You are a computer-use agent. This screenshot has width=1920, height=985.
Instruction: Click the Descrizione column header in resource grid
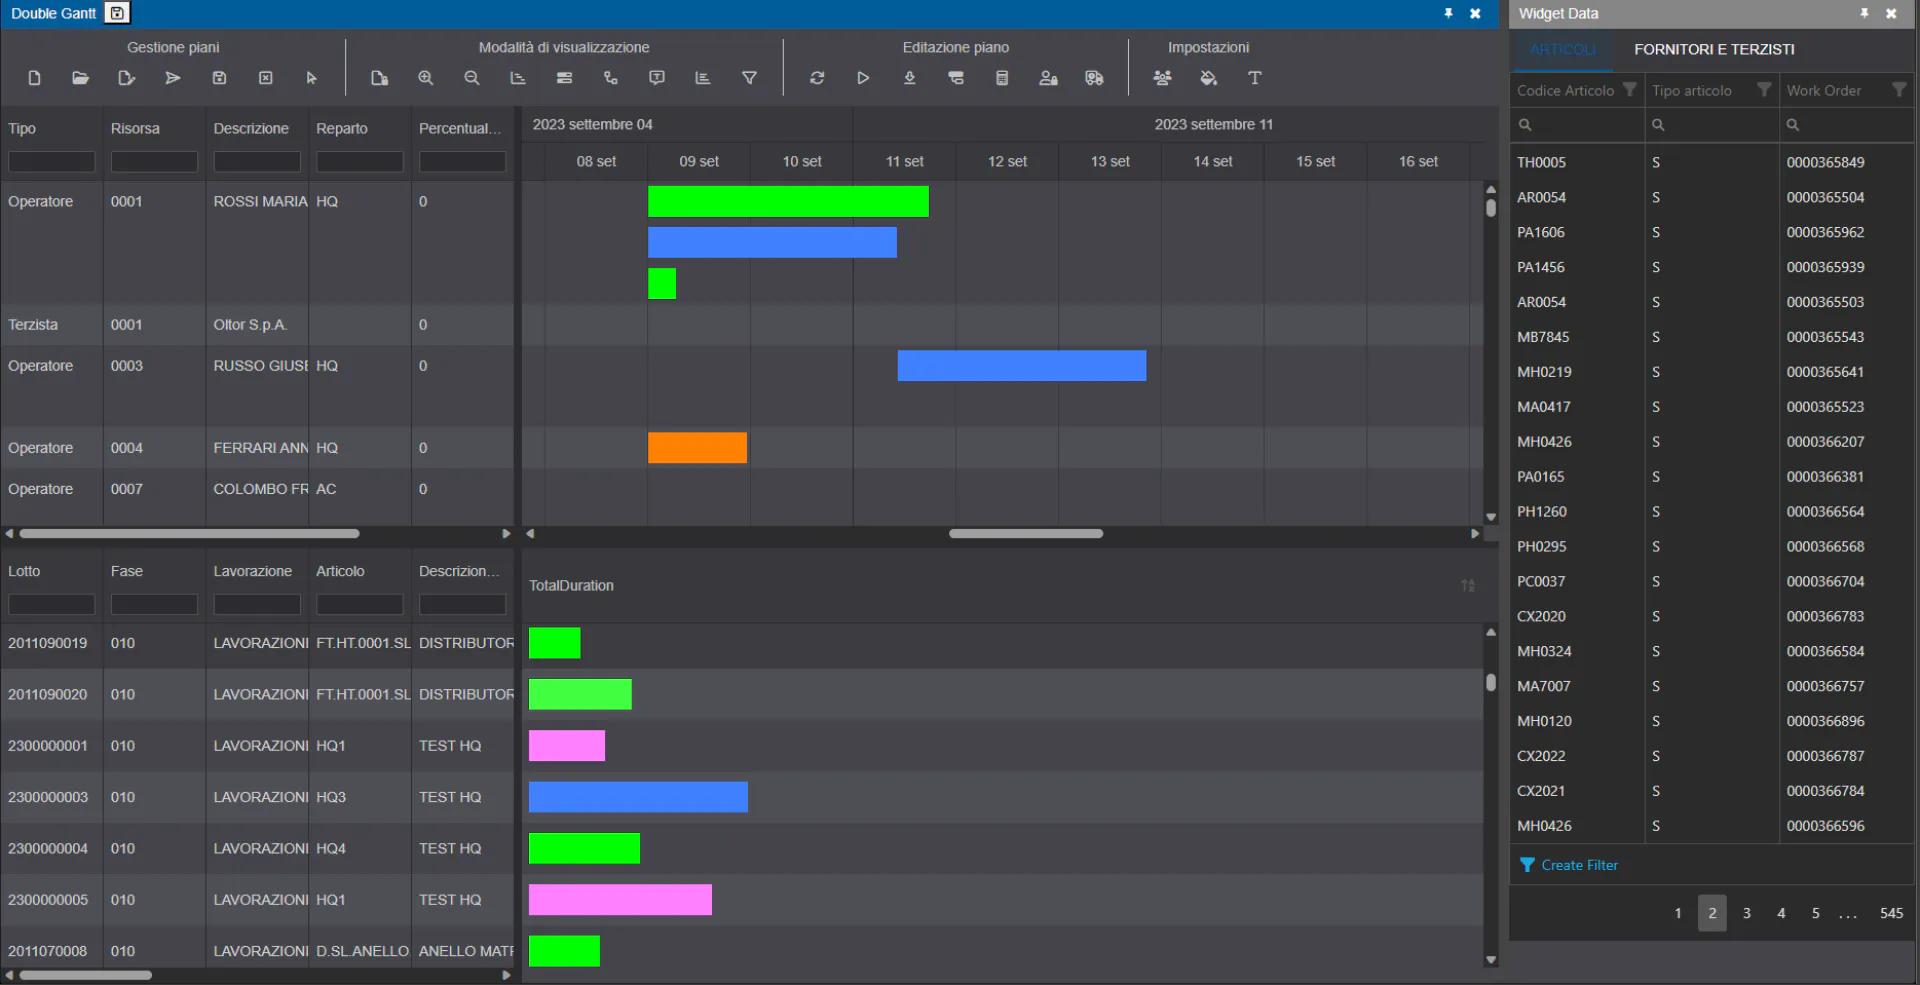(251, 128)
